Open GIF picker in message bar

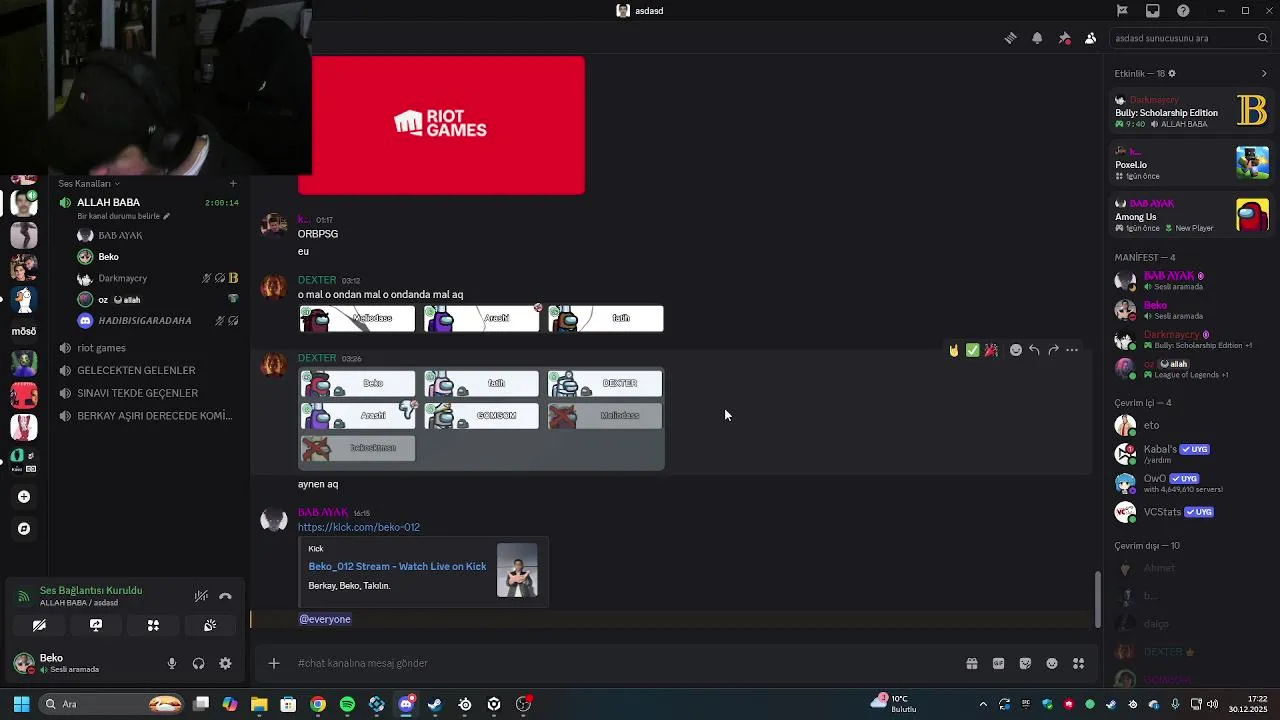click(x=998, y=663)
